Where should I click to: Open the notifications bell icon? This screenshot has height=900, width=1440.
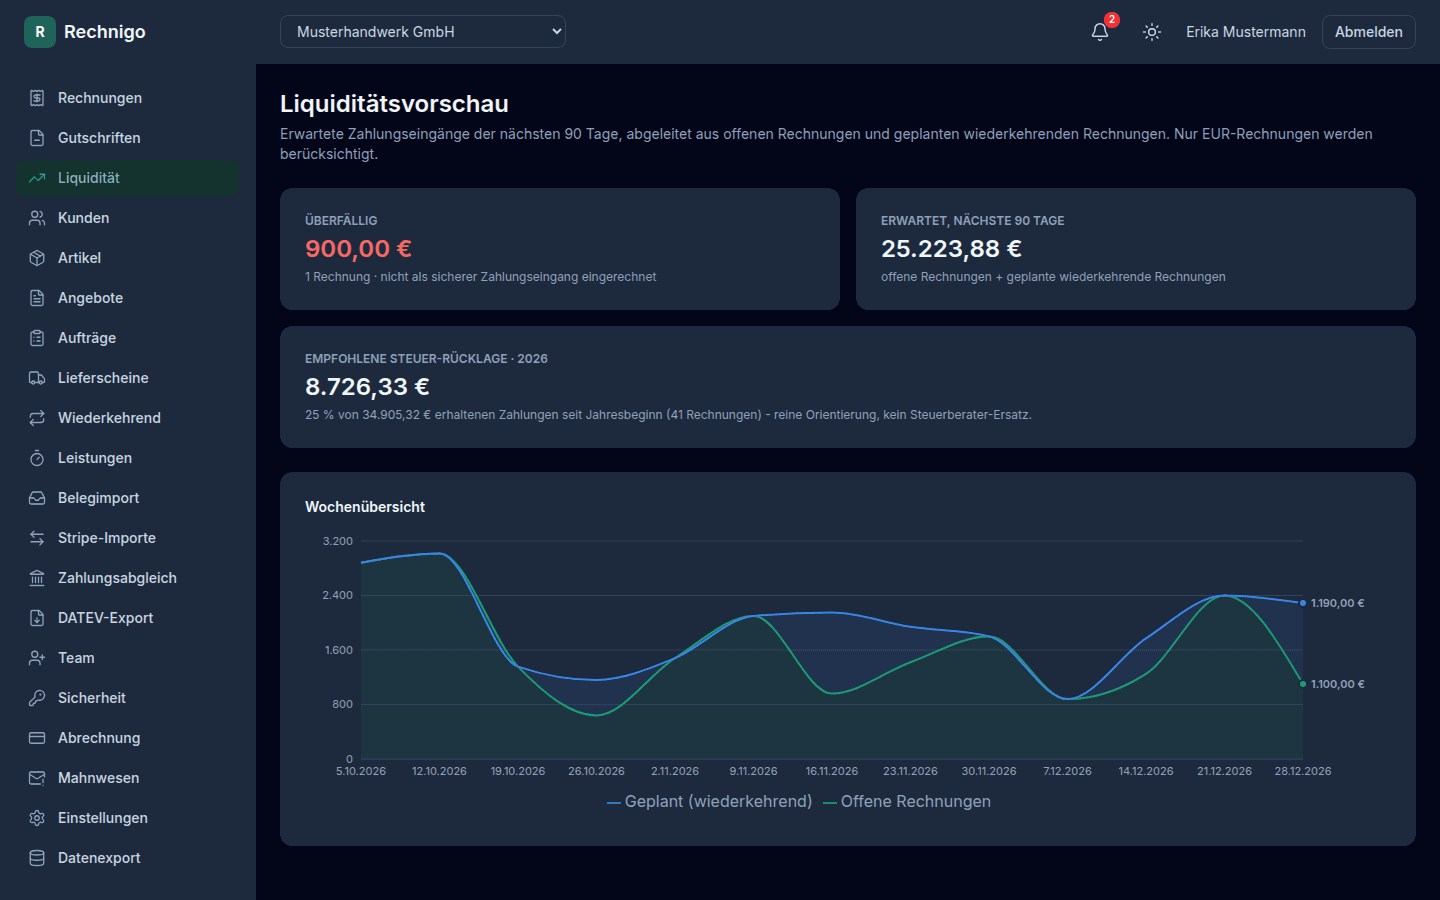pos(1100,32)
